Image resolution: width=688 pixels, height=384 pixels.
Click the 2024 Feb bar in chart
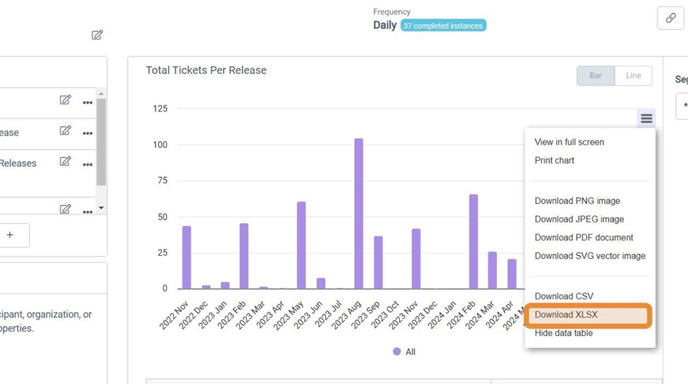(473, 242)
